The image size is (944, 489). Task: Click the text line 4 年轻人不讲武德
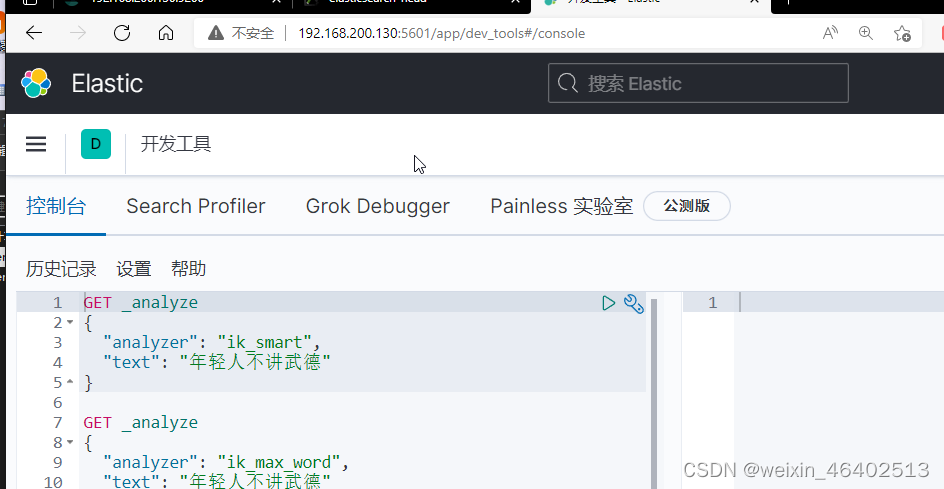[217, 362]
